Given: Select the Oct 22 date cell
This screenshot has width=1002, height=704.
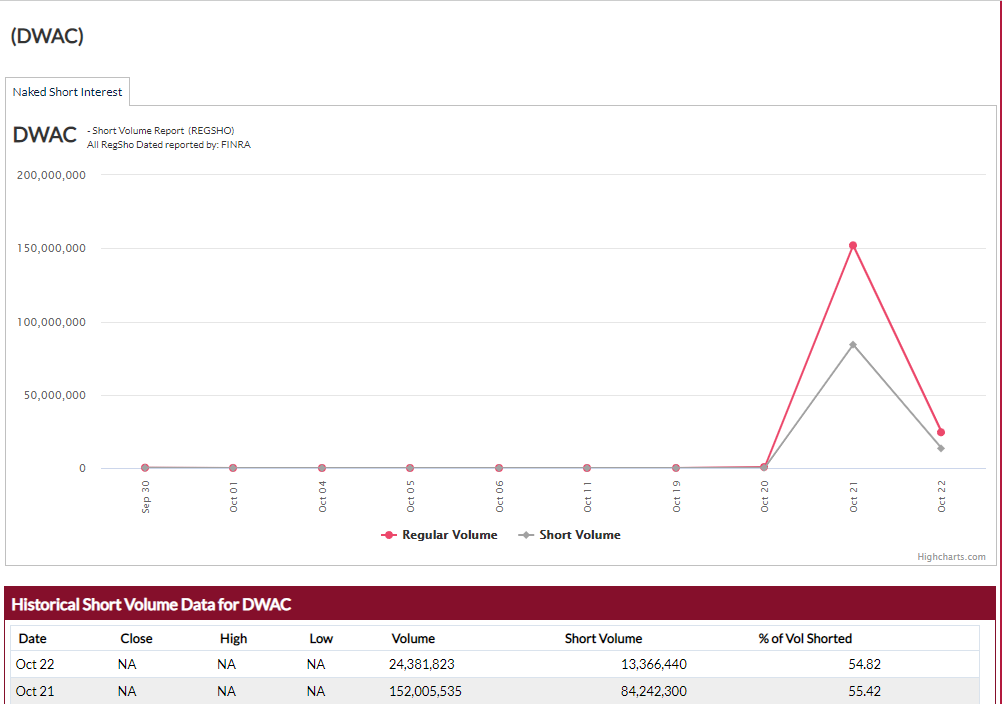Looking at the screenshot, I should pos(35,664).
